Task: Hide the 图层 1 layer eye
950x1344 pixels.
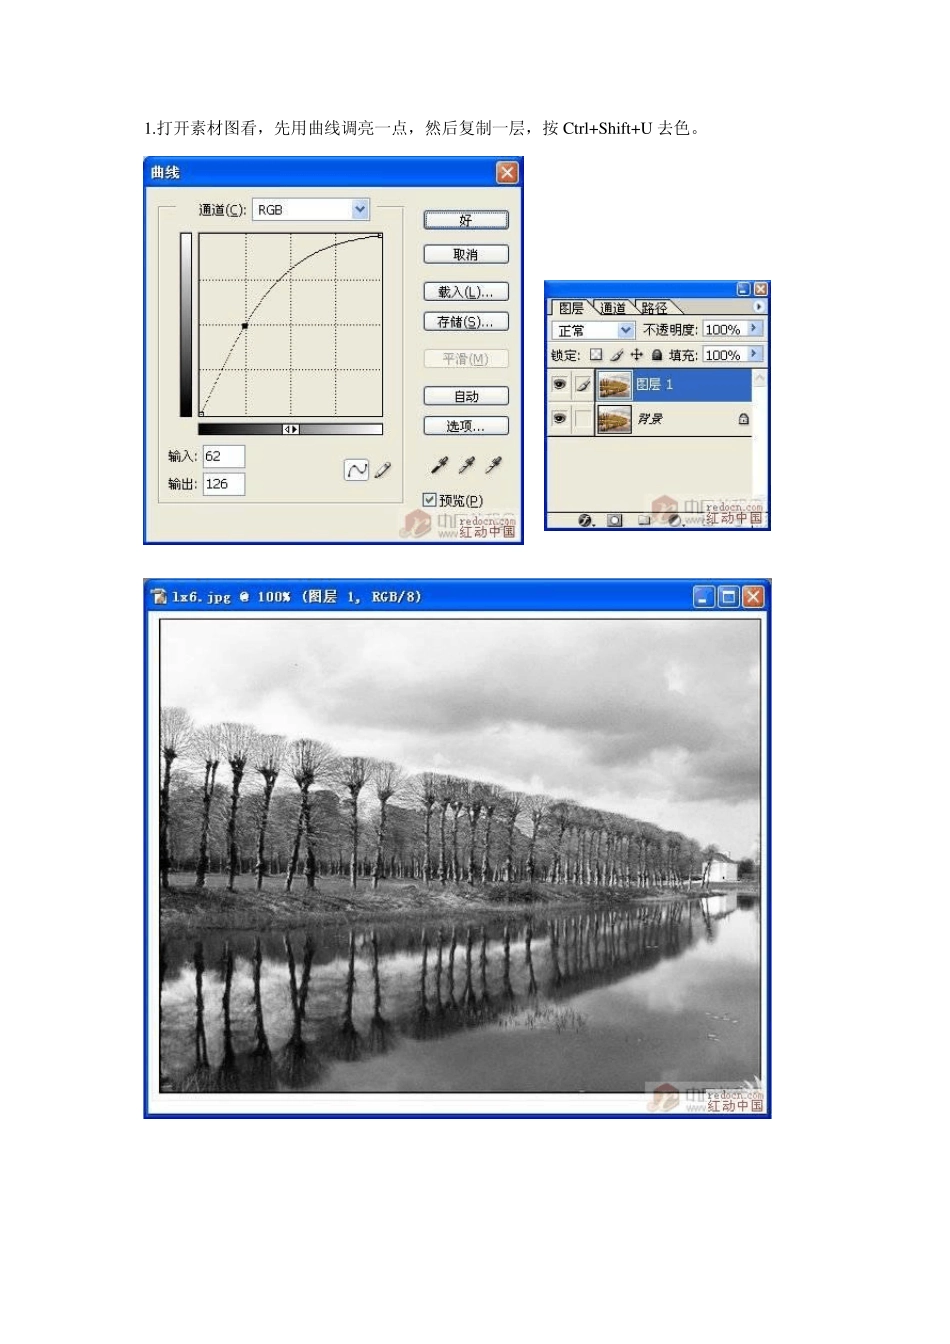Action: pos(560,384)
